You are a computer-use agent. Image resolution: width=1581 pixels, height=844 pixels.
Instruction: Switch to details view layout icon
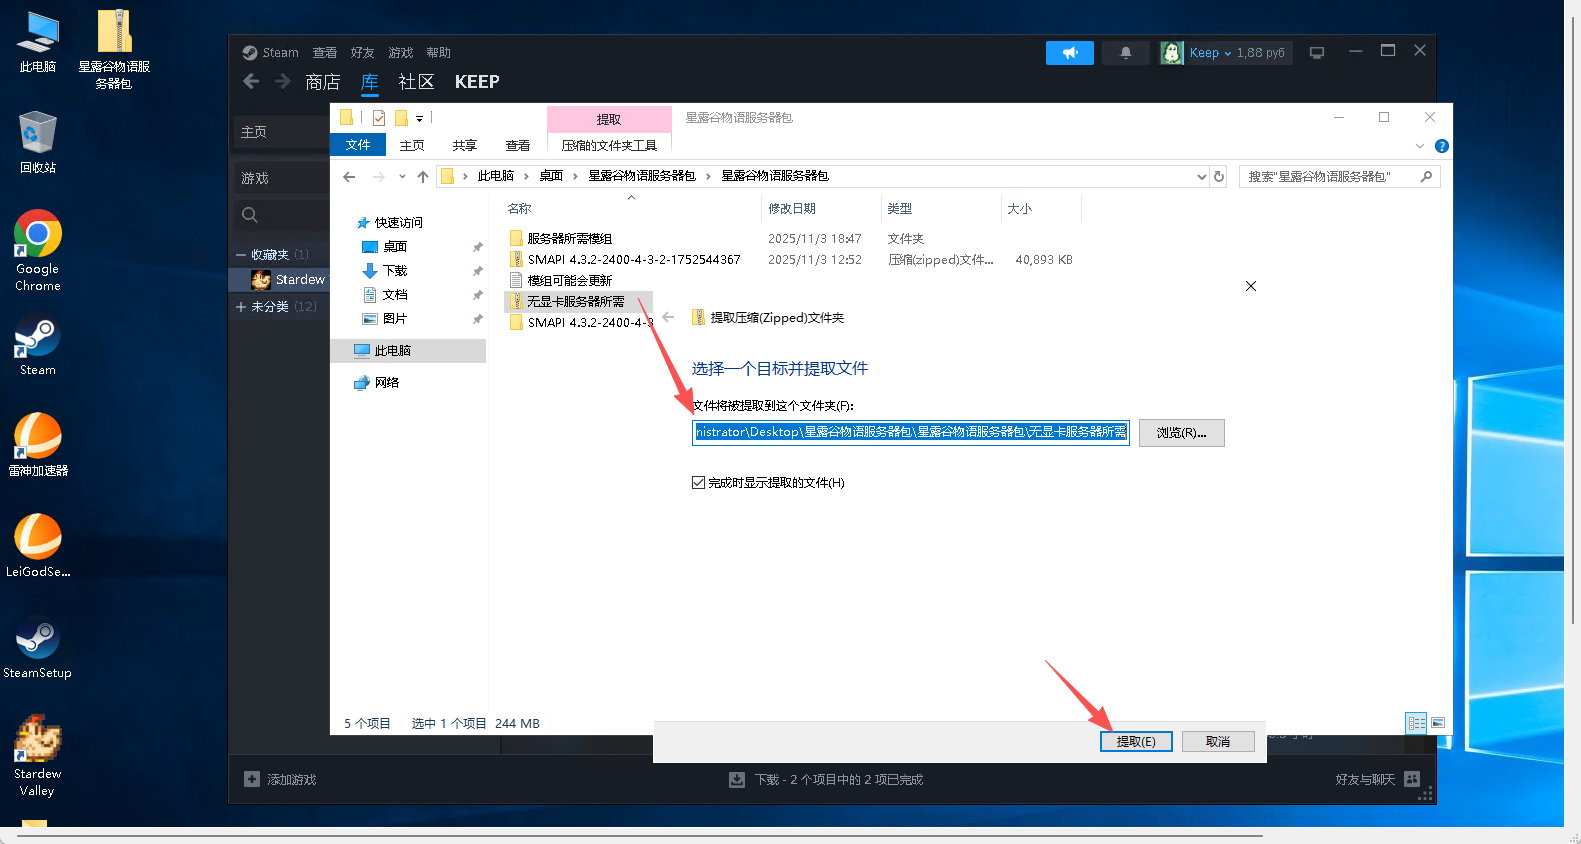[1416, 723]
